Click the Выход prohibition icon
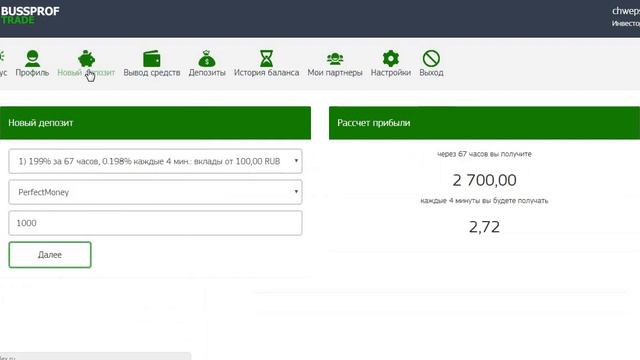Image resolution: width=640 pixels, height=360 pixels. point(431,58)
